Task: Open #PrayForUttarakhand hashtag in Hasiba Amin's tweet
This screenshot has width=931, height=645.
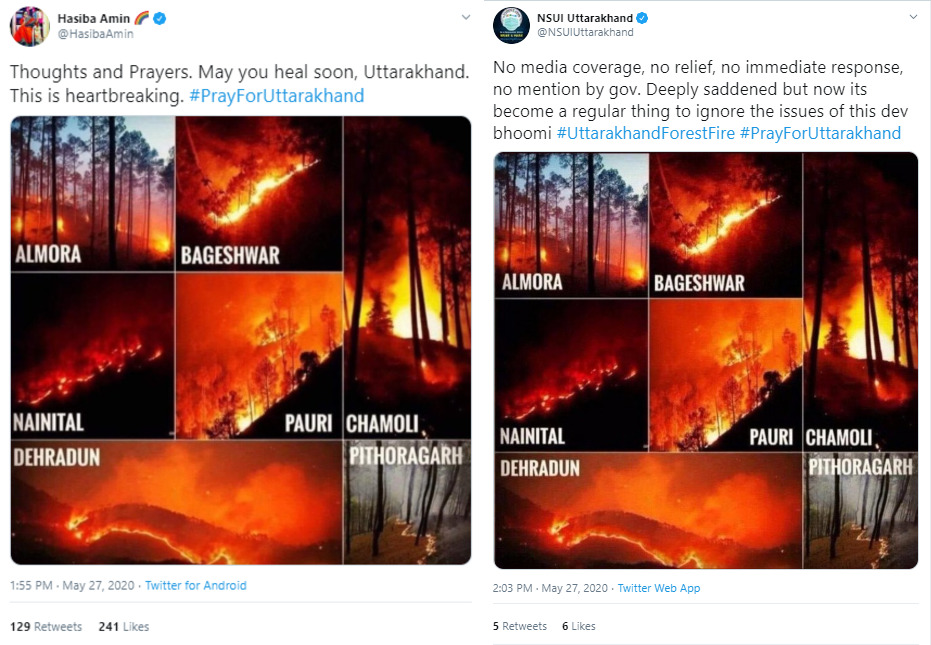Action: click(276, 96)
